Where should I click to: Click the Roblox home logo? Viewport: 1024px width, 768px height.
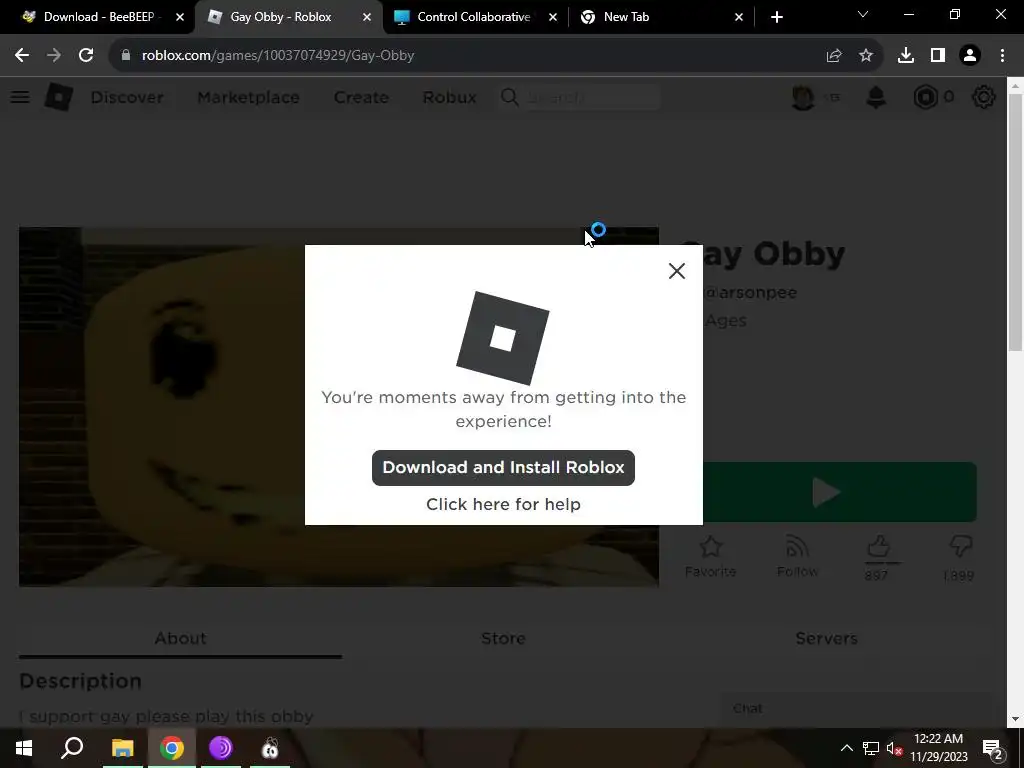click(59, 97)
